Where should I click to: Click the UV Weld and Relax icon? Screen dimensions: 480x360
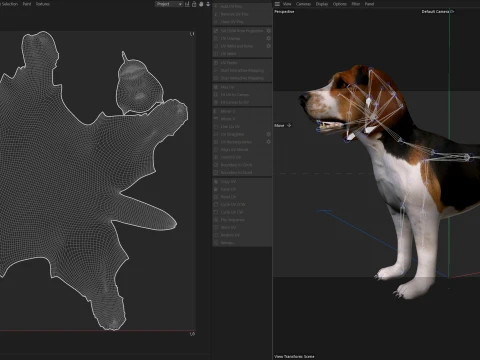(216, 46)
